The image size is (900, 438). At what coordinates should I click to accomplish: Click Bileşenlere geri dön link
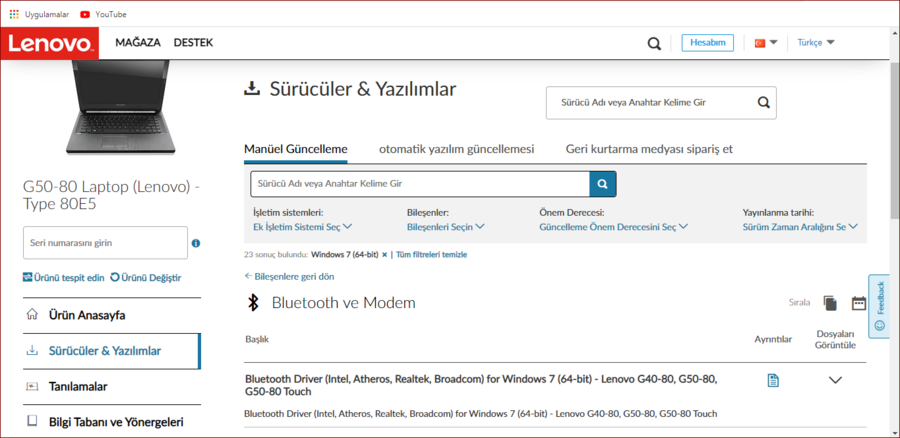coord(289,277)
